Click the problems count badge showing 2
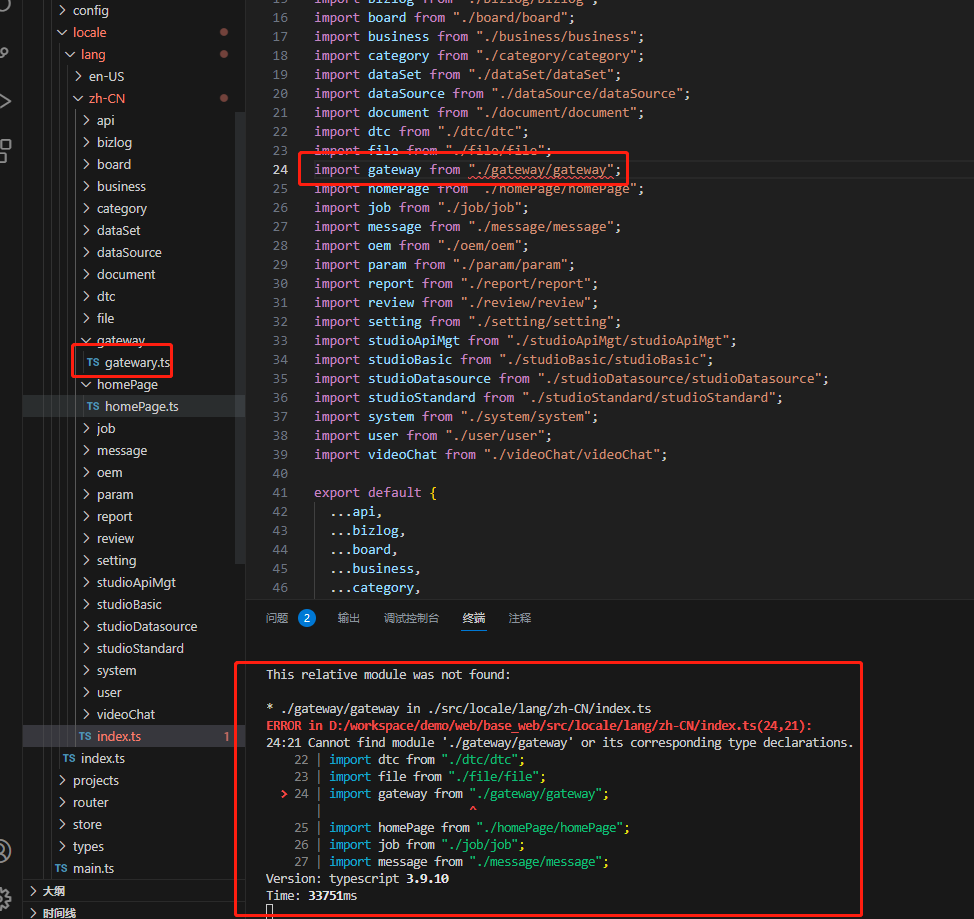The image size is (974, 919). (307, 618)
